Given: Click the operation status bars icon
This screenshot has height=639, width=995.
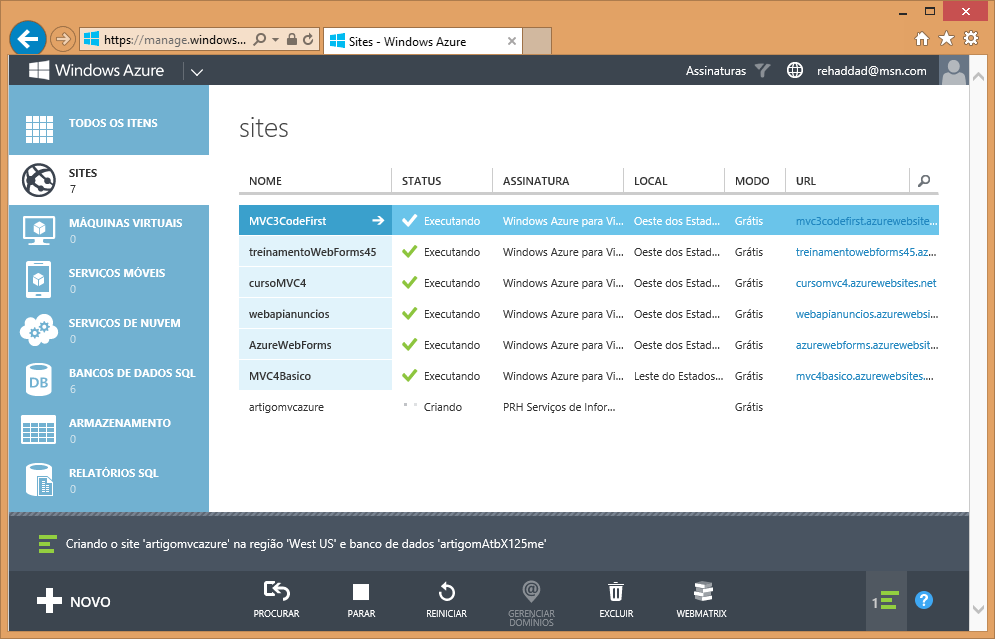Looking at the screenshot, I should (47, 544).
